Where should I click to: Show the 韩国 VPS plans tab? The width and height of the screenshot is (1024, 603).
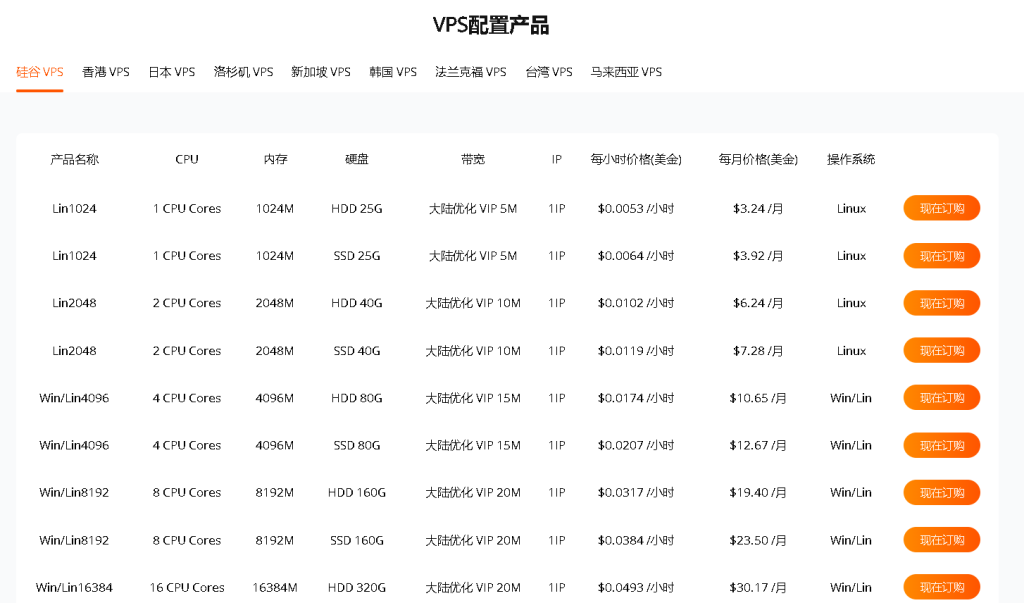[x=392, y=72]
